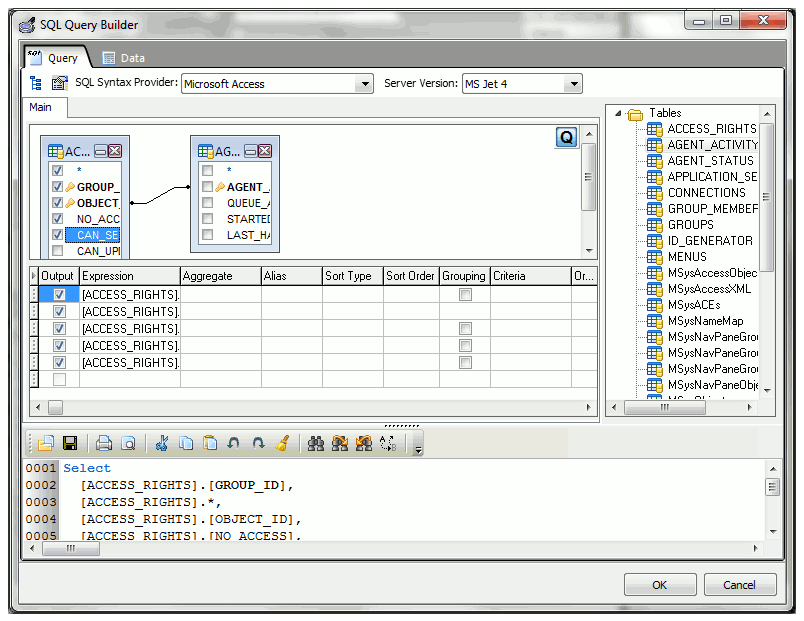
Task: Click the Select keyword on SQL line 0001
Action: (87, 468)
